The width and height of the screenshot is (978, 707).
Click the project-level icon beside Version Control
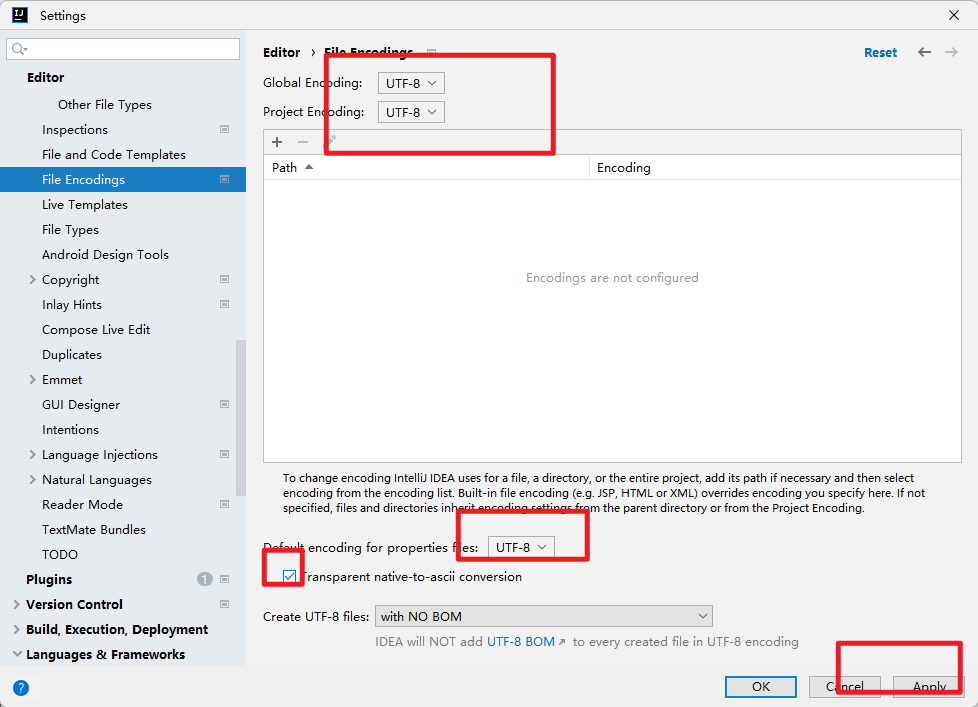coord(225,604)
